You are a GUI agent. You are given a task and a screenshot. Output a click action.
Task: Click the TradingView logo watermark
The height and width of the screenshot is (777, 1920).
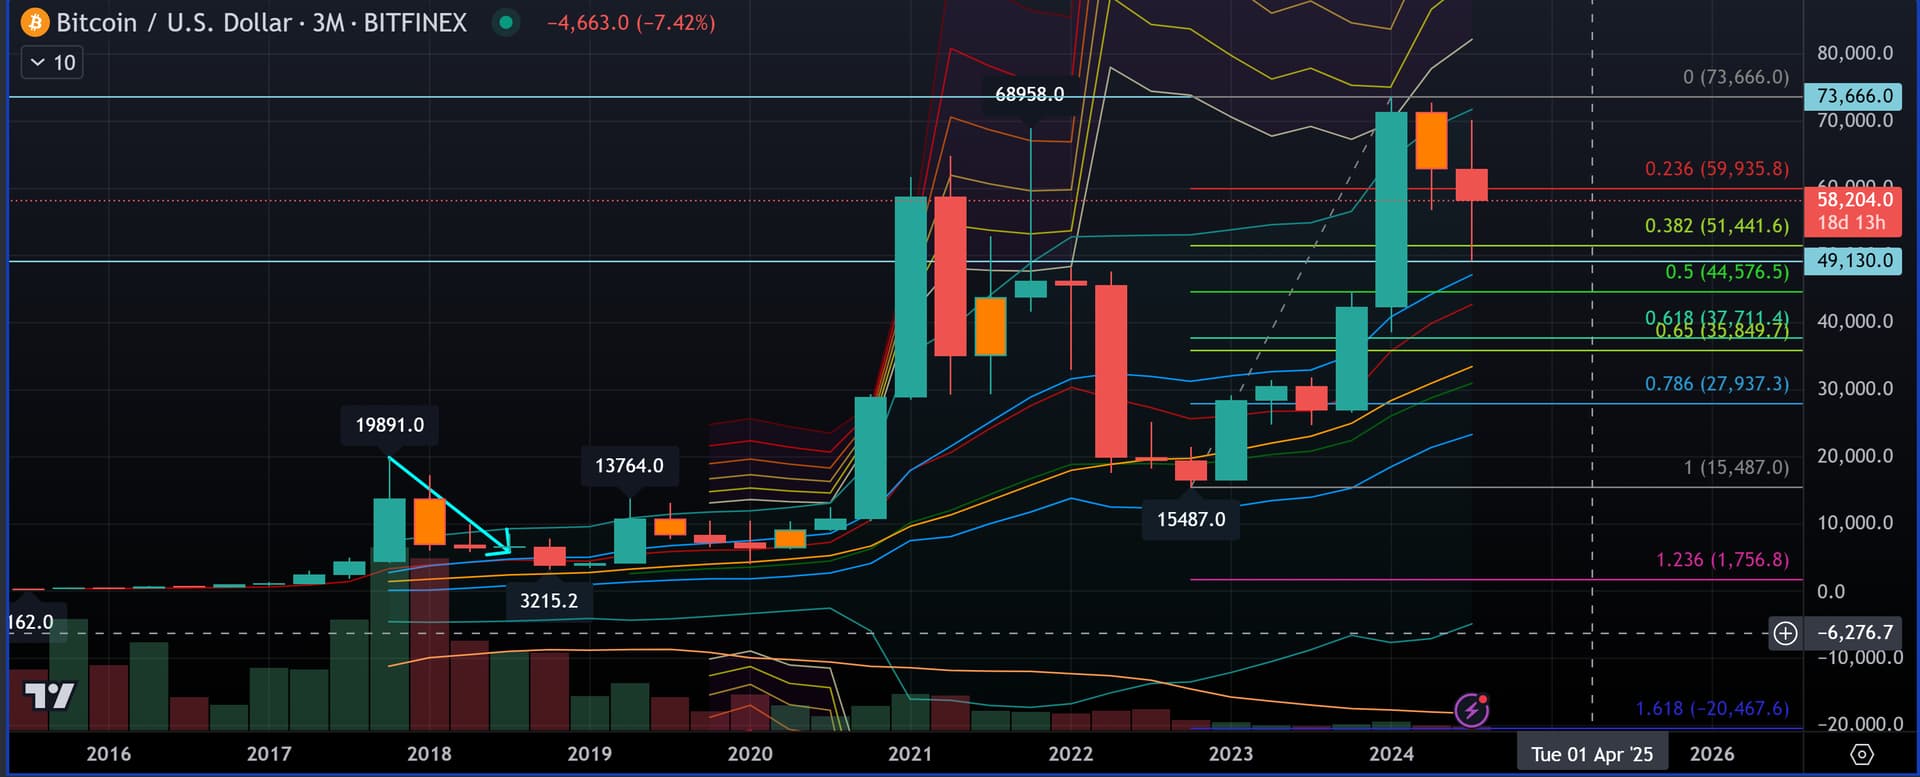(x=49, y=695)
